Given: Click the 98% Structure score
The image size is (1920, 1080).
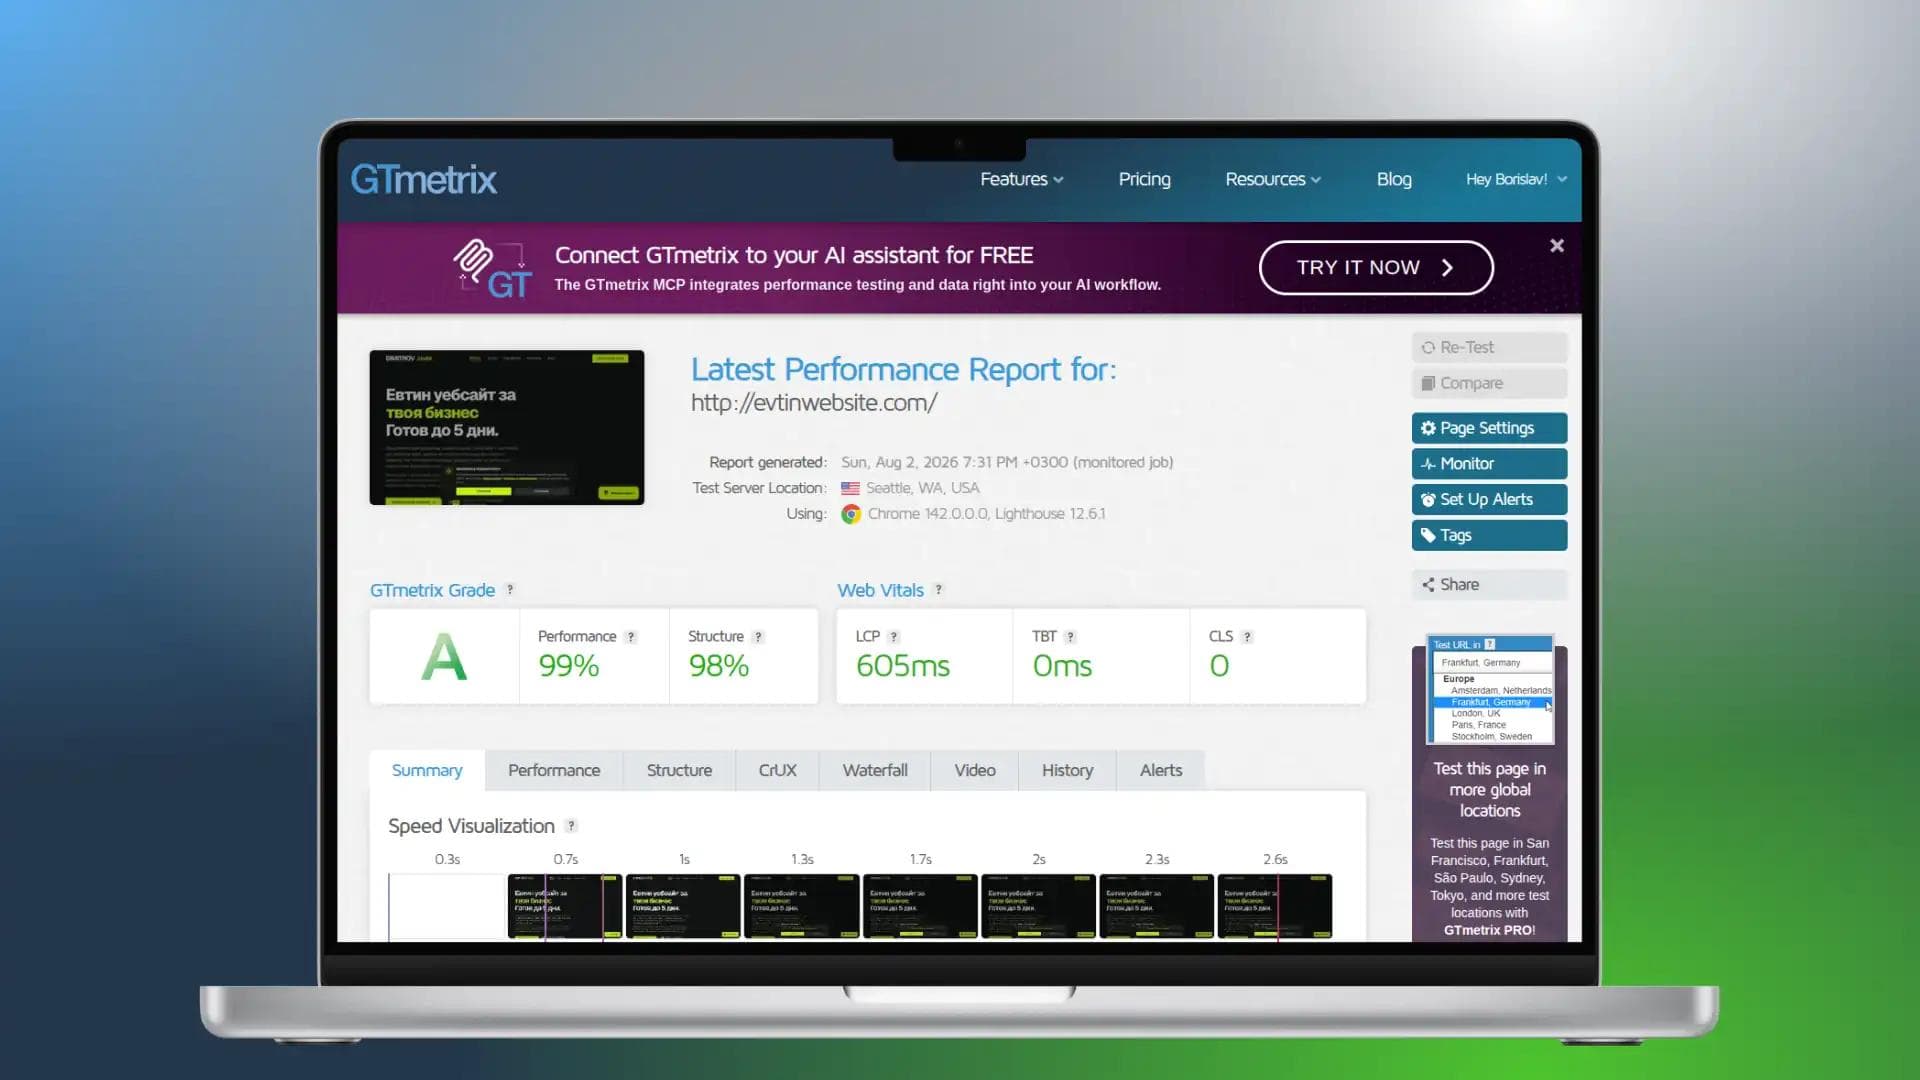Looking at the screenshot, I should [719, 666].
